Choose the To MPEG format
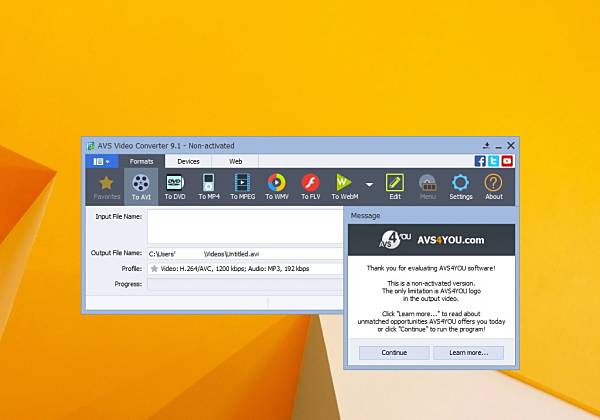 (243, 187)
